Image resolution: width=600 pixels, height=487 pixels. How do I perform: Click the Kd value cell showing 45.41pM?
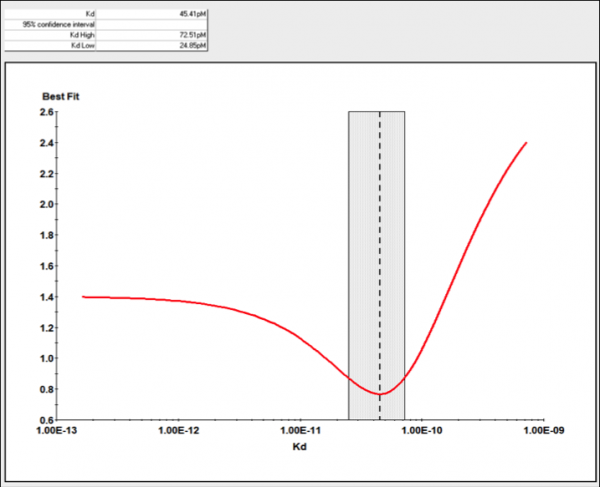tap(155, 14)
